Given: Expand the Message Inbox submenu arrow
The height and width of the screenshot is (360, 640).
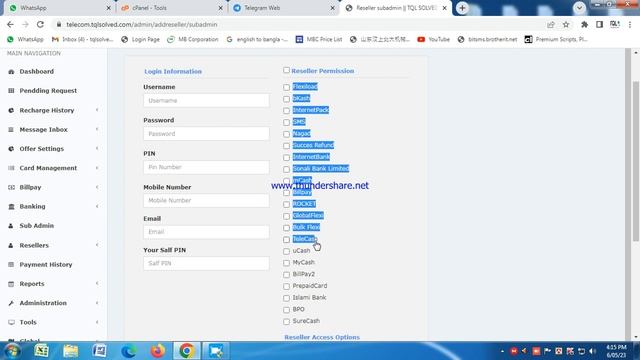Looking at the screenshot, I should (97, 129).
